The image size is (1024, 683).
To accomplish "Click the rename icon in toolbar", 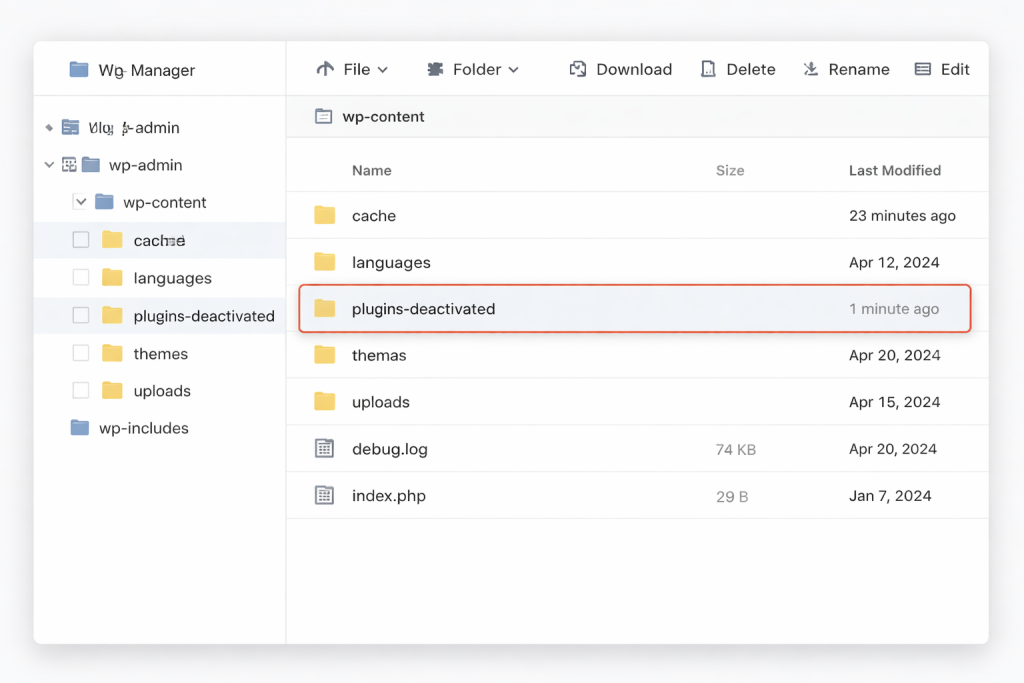I will pos(810,69).
